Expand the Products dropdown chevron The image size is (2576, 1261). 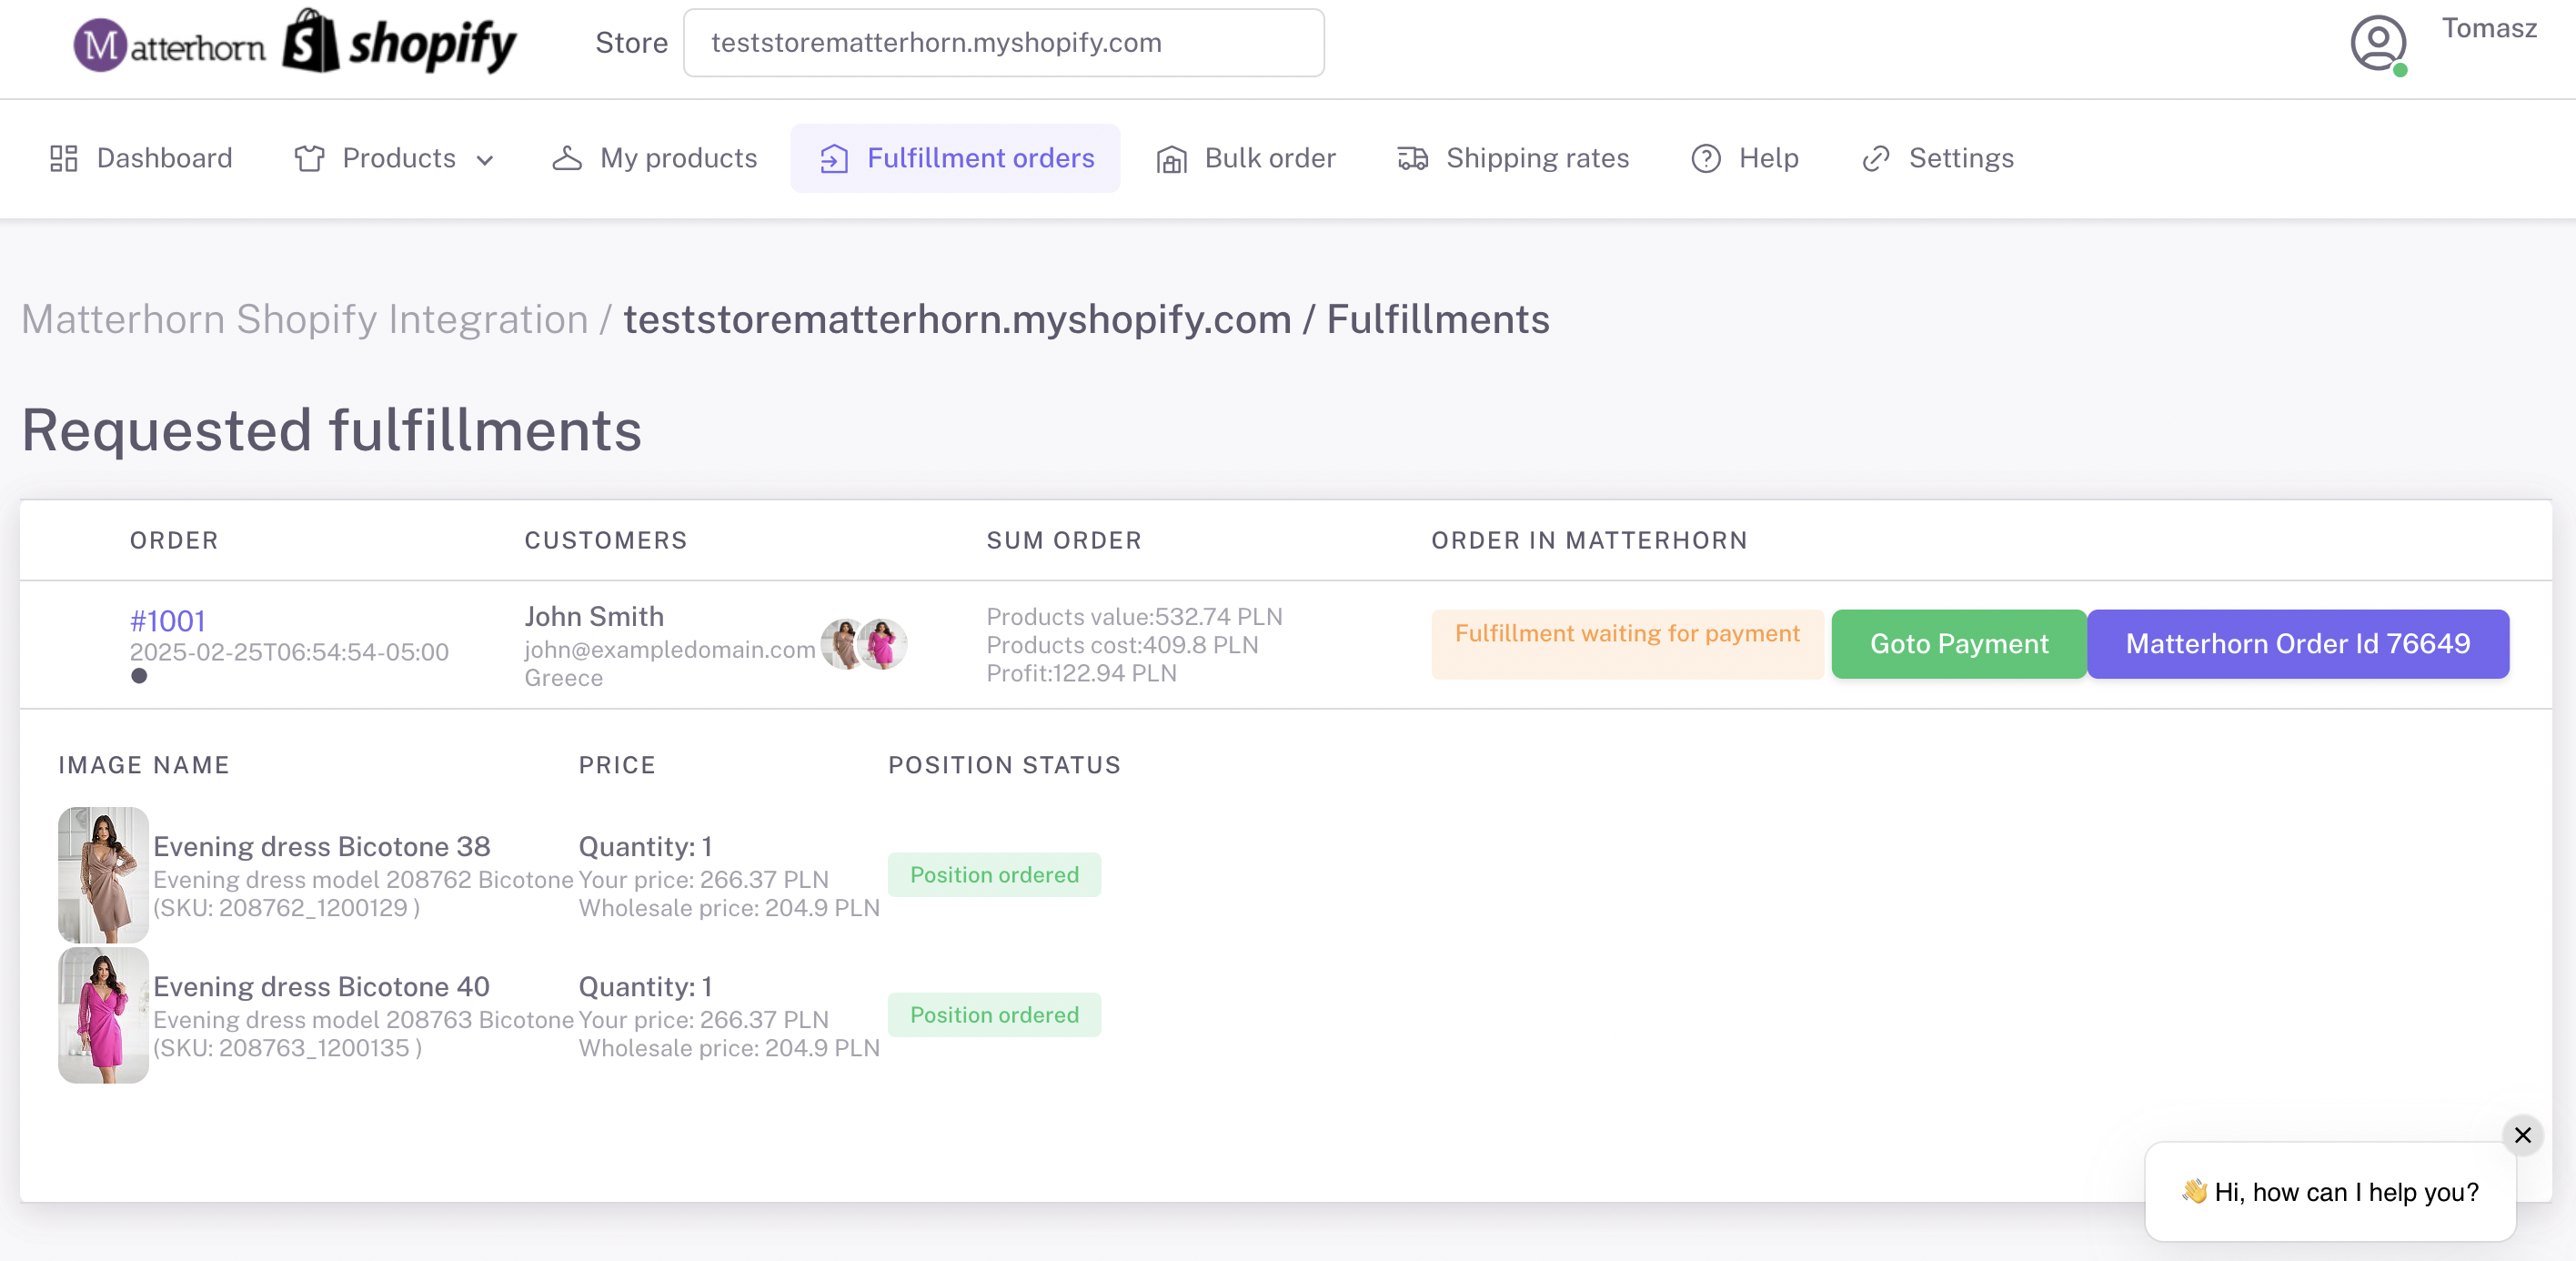point(485,160)
